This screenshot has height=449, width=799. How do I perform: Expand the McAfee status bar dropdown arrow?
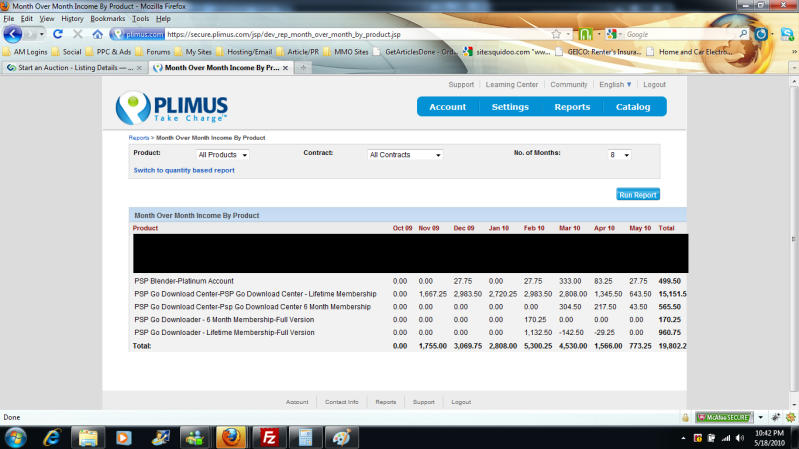tap(760, 417)
